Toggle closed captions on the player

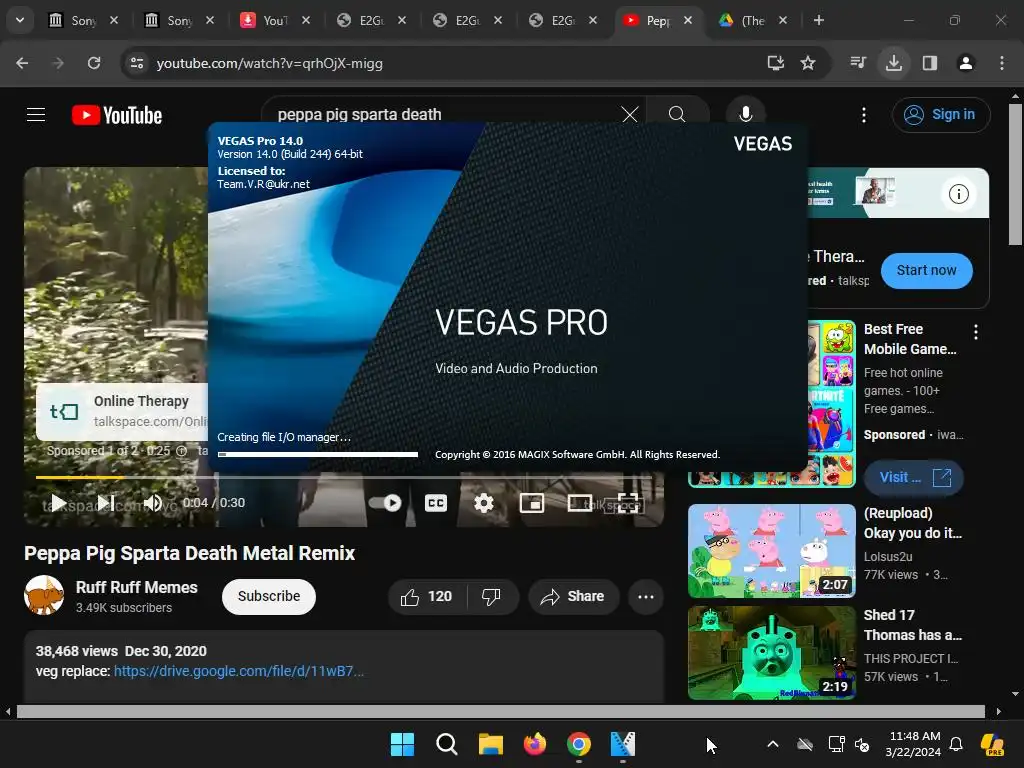pos(436,503)
